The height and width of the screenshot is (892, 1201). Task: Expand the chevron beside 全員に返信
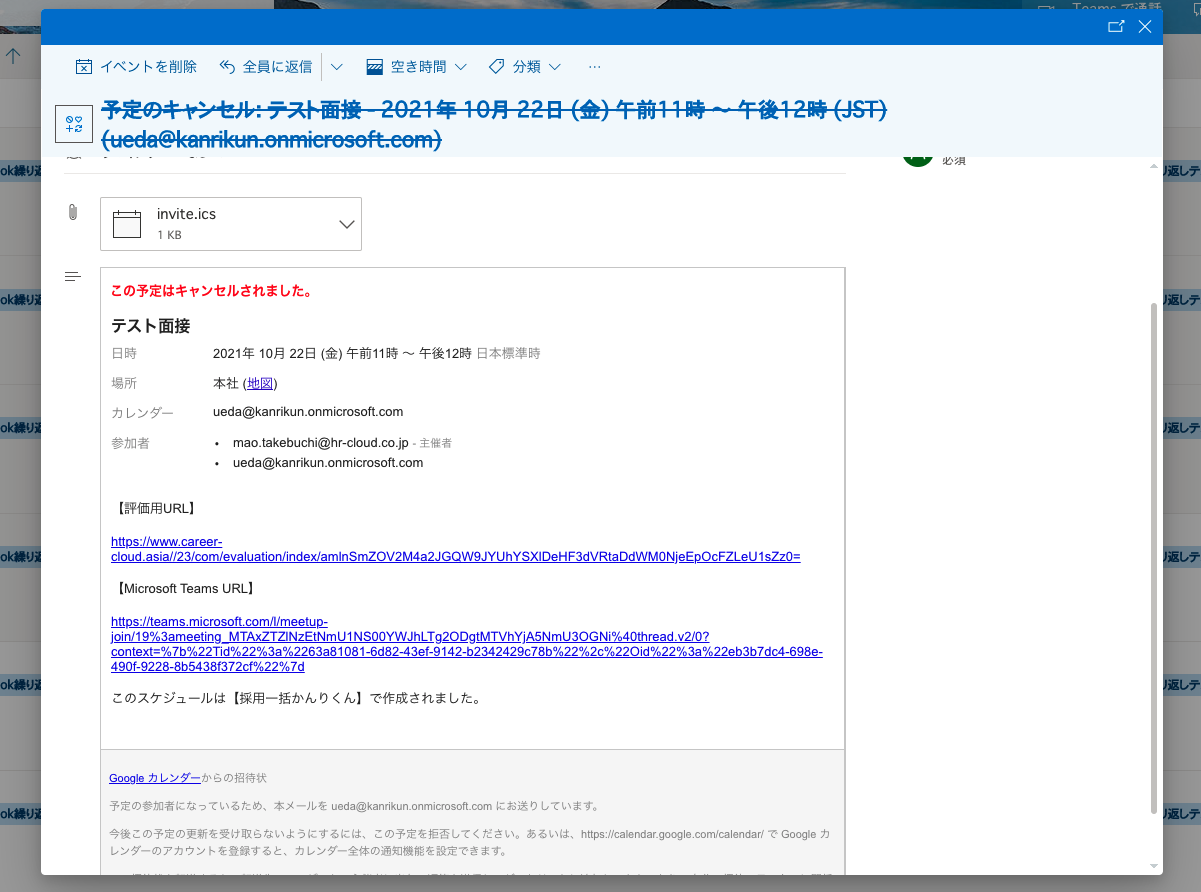pos(336,67)
